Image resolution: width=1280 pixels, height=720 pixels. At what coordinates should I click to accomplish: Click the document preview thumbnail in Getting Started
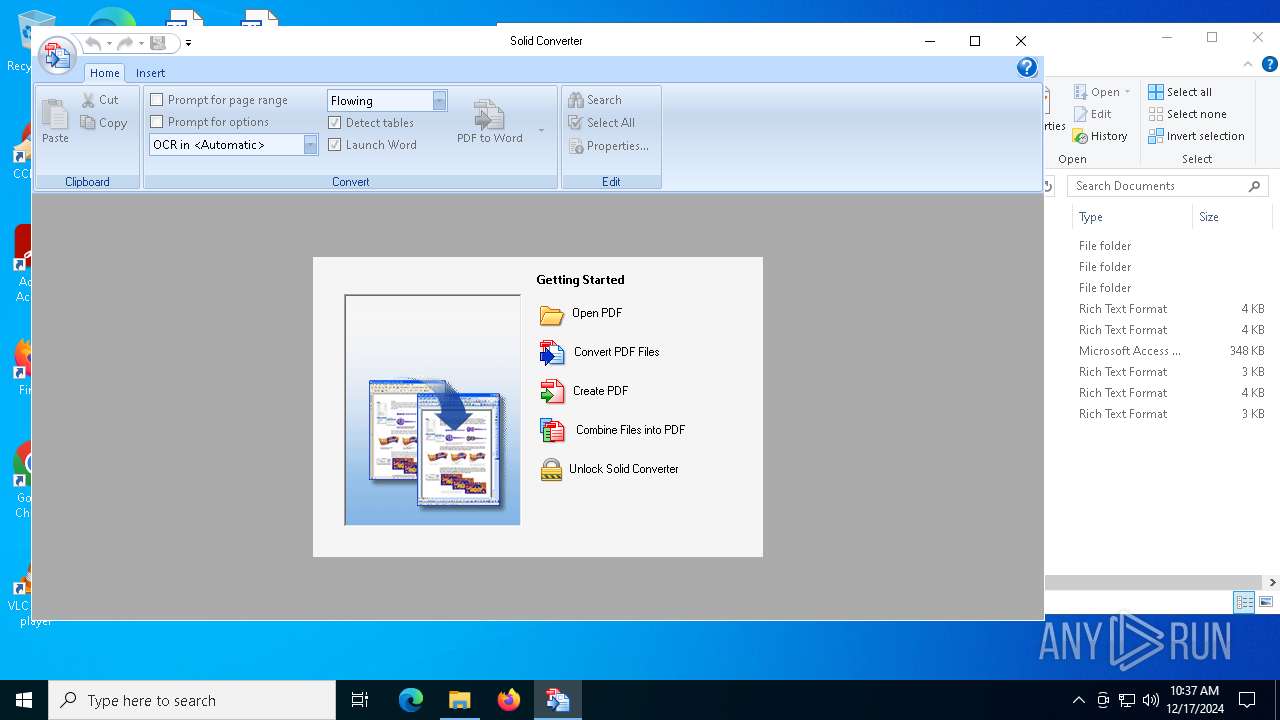[432, 410]
